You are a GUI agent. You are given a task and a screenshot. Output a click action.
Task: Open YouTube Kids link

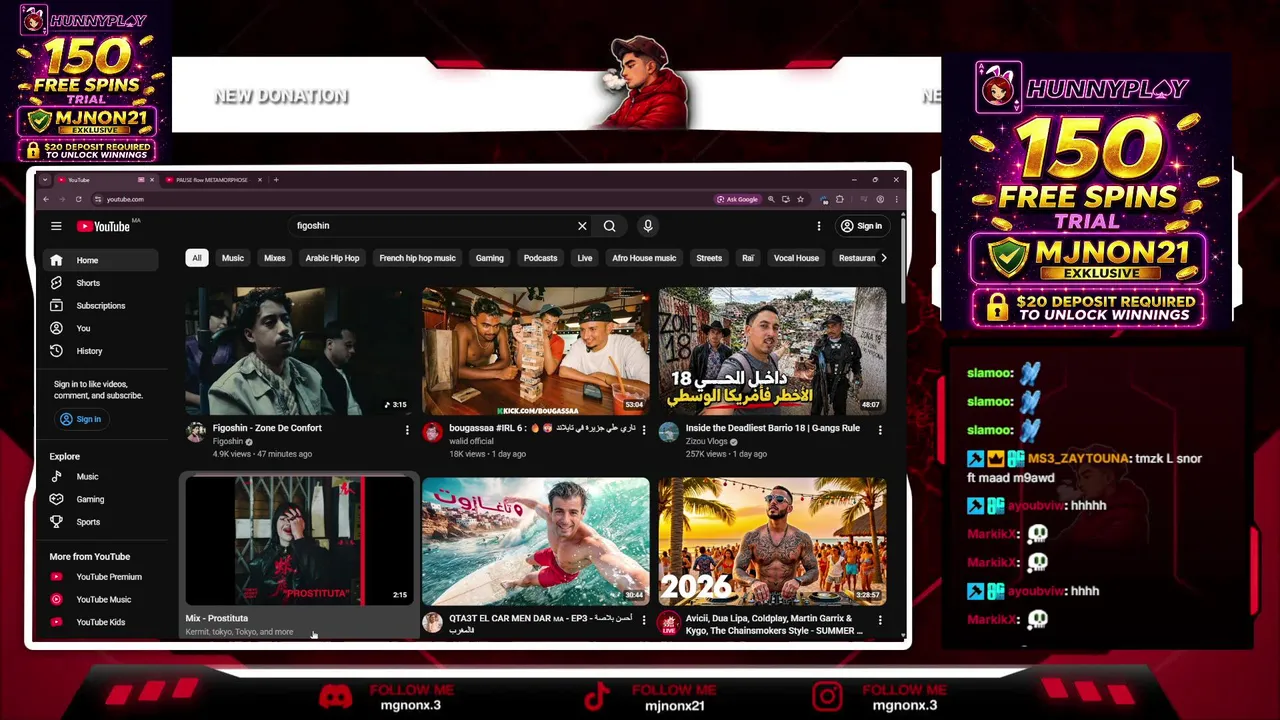[x=100, y=622]
